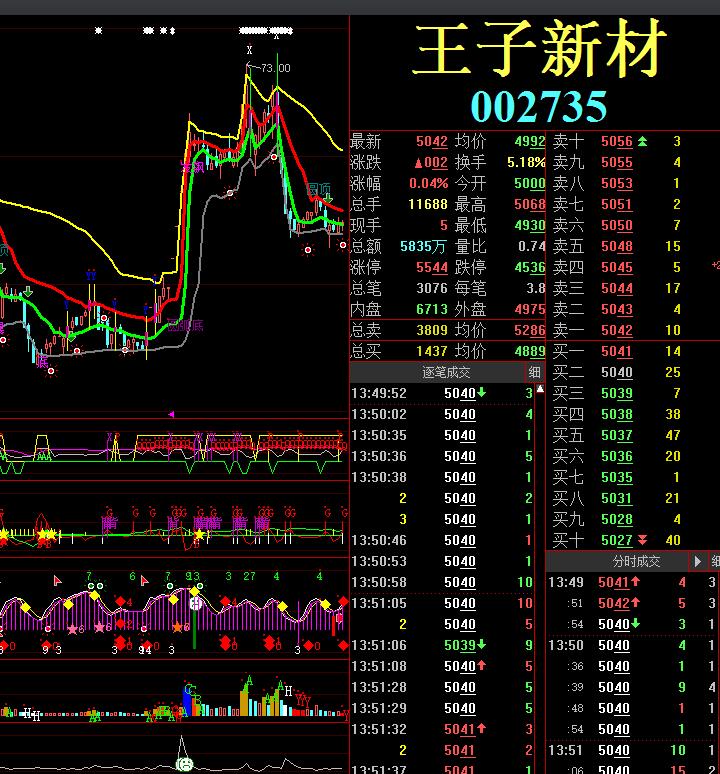
Task: Click the magenta triangle marker below the price chart
Action: point(171,414)
